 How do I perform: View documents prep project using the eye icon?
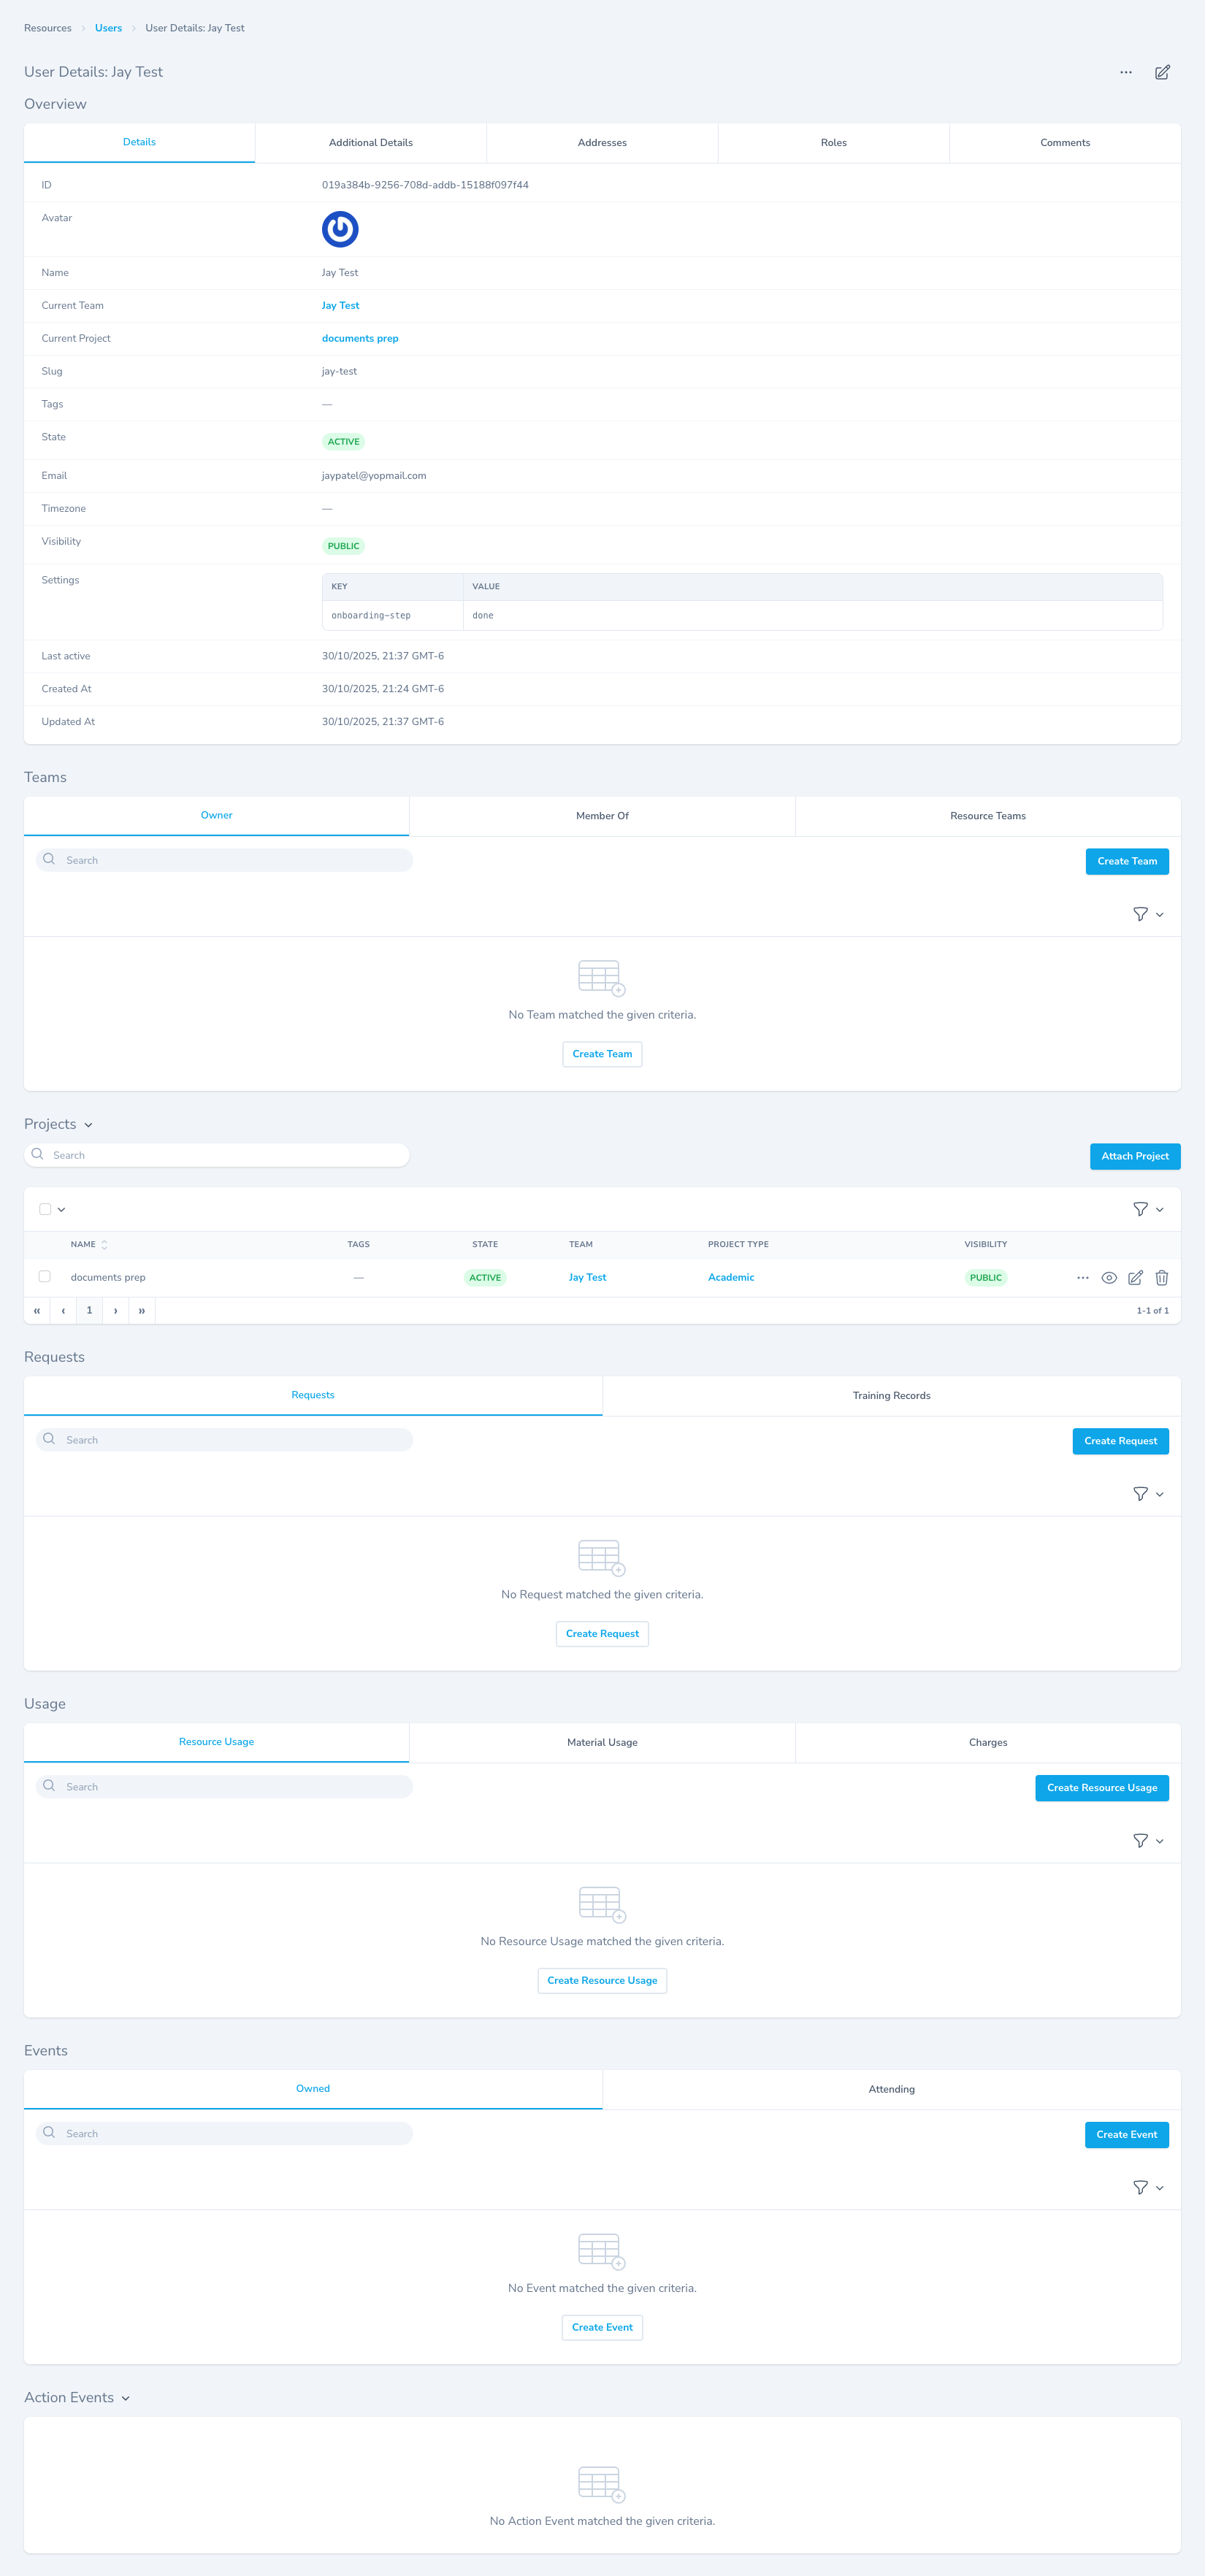point(1109,1277)
